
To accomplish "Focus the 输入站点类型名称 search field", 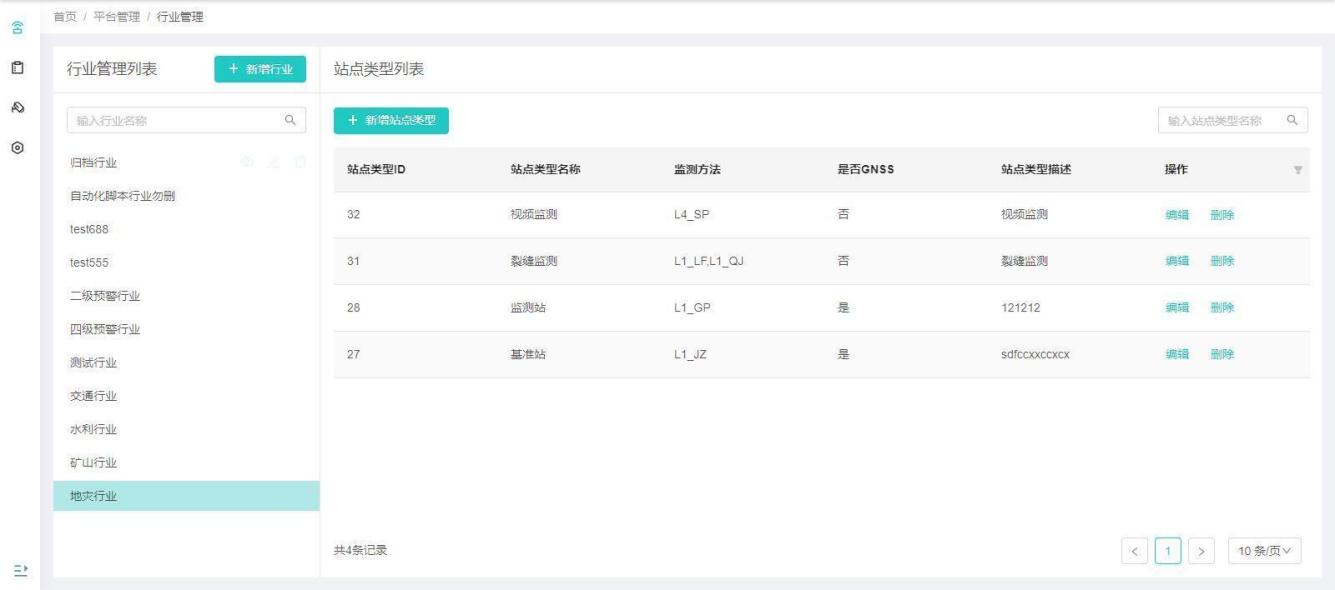I will 1220,121.
